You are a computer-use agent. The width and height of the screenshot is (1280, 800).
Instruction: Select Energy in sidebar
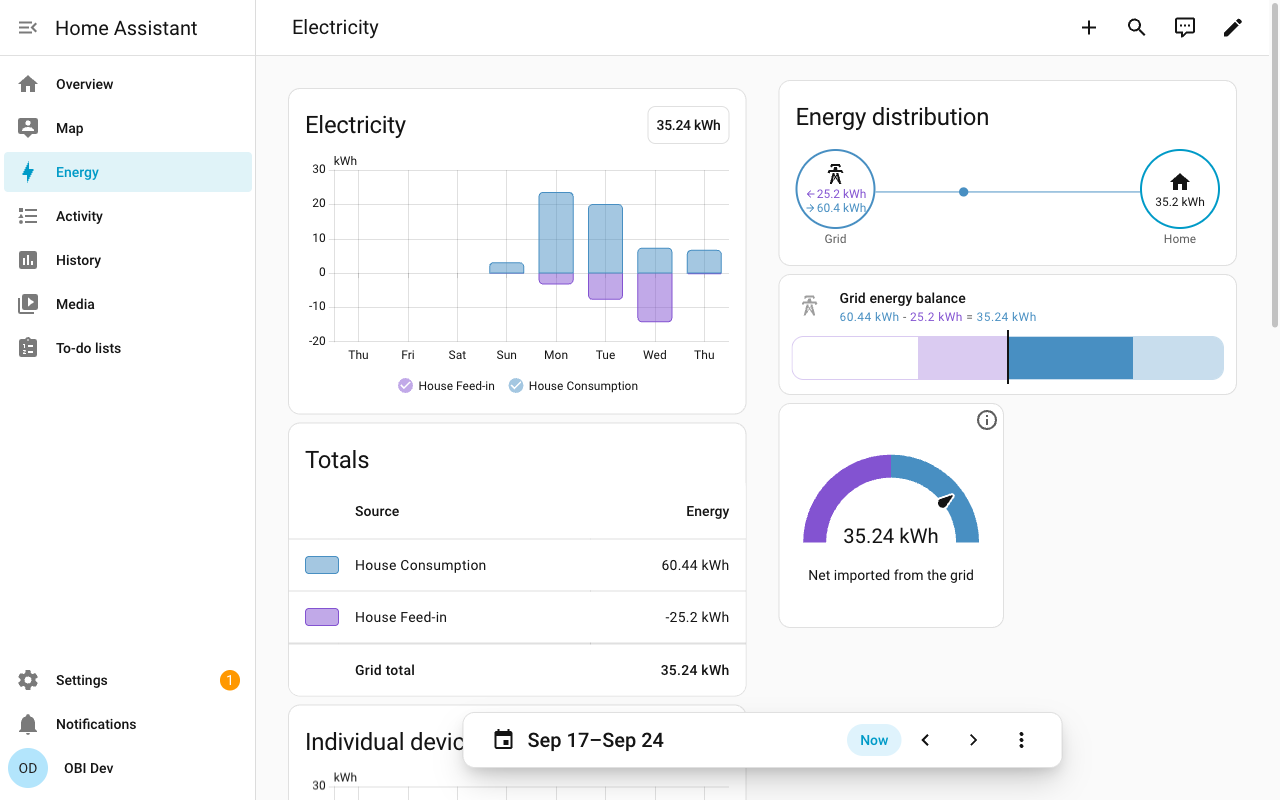tap(128, 172)
